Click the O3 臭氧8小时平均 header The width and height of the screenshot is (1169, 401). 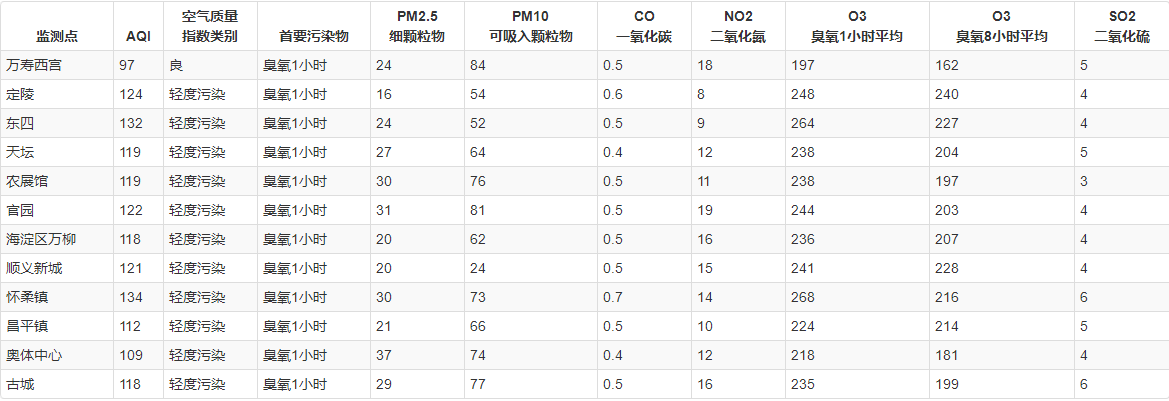(x=1001, y=27)
